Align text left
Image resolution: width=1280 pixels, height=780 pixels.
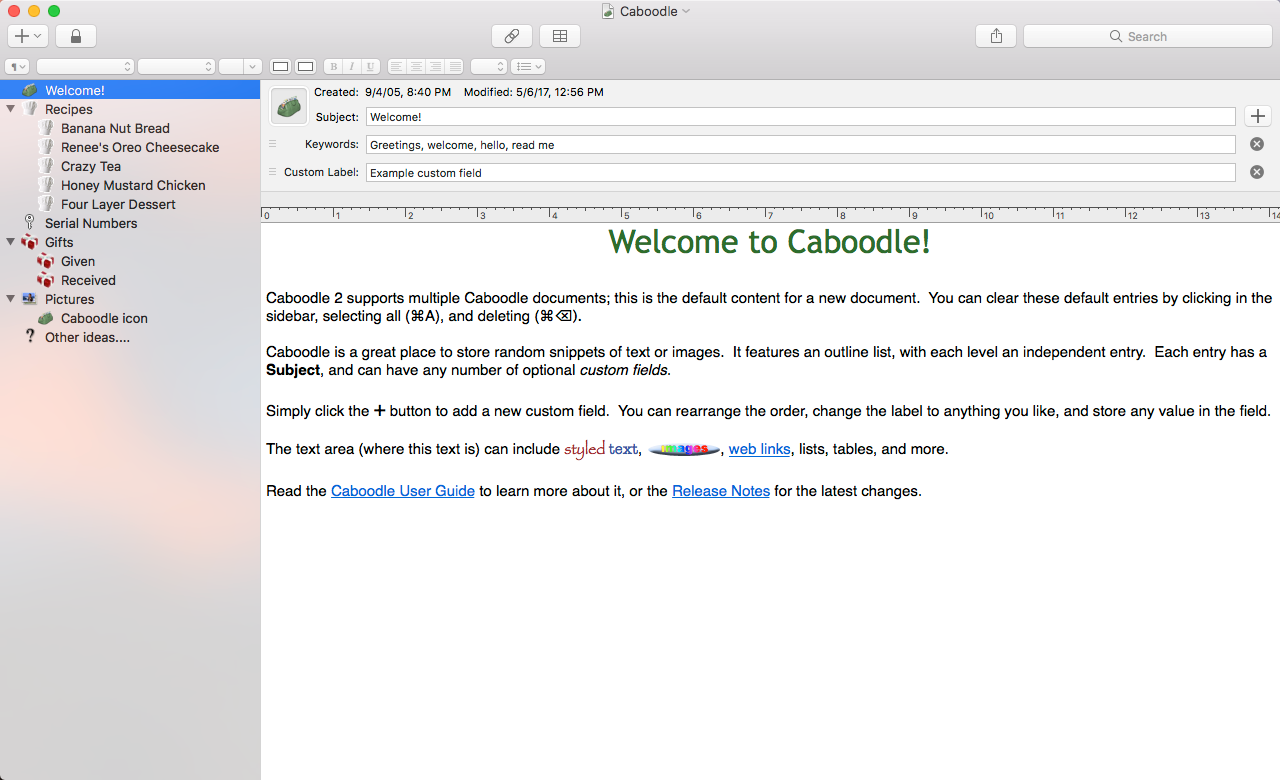tap(397, 67)
